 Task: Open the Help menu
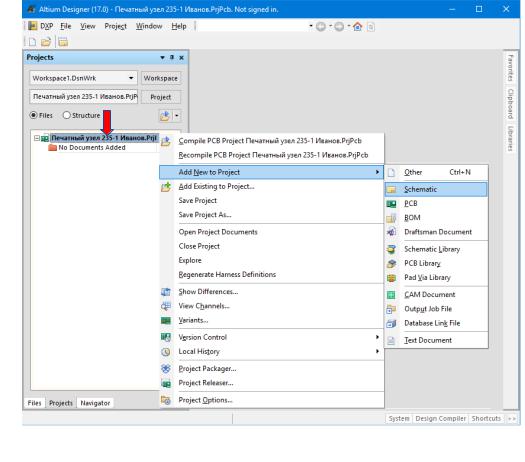tap(179, 26)
